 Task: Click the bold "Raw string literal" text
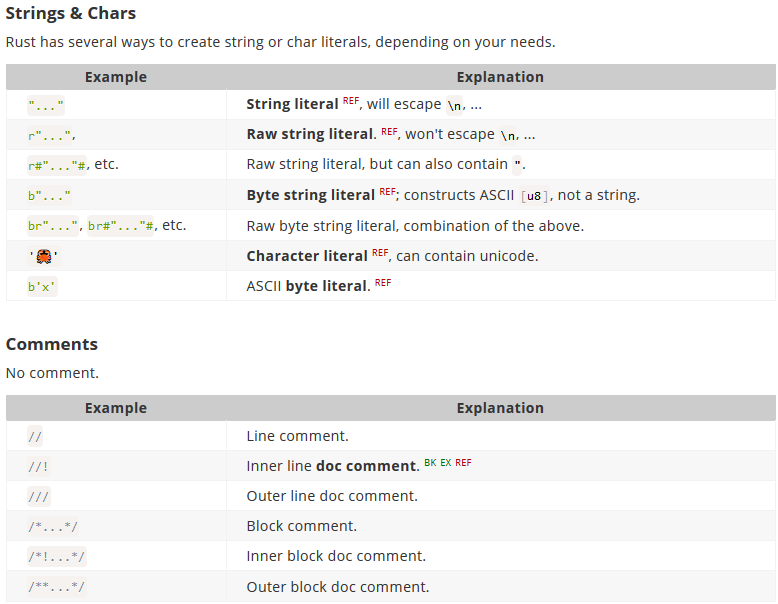pyautogui.click(x=310, y=134)
